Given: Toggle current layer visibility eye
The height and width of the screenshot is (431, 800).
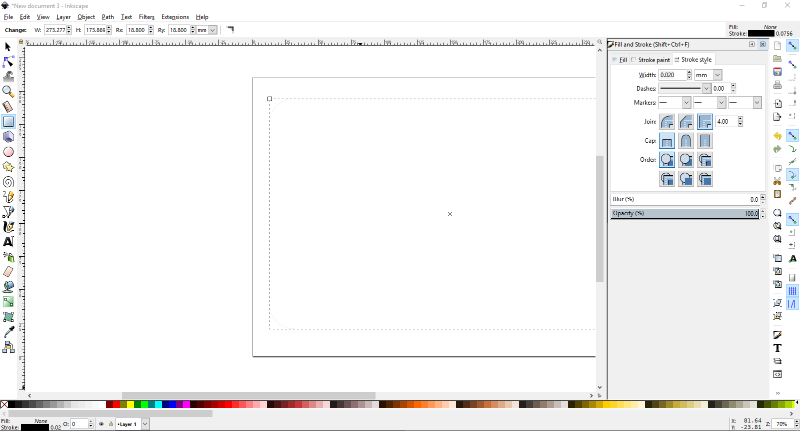Looking at the screenshot, I should tap(101, 424).
